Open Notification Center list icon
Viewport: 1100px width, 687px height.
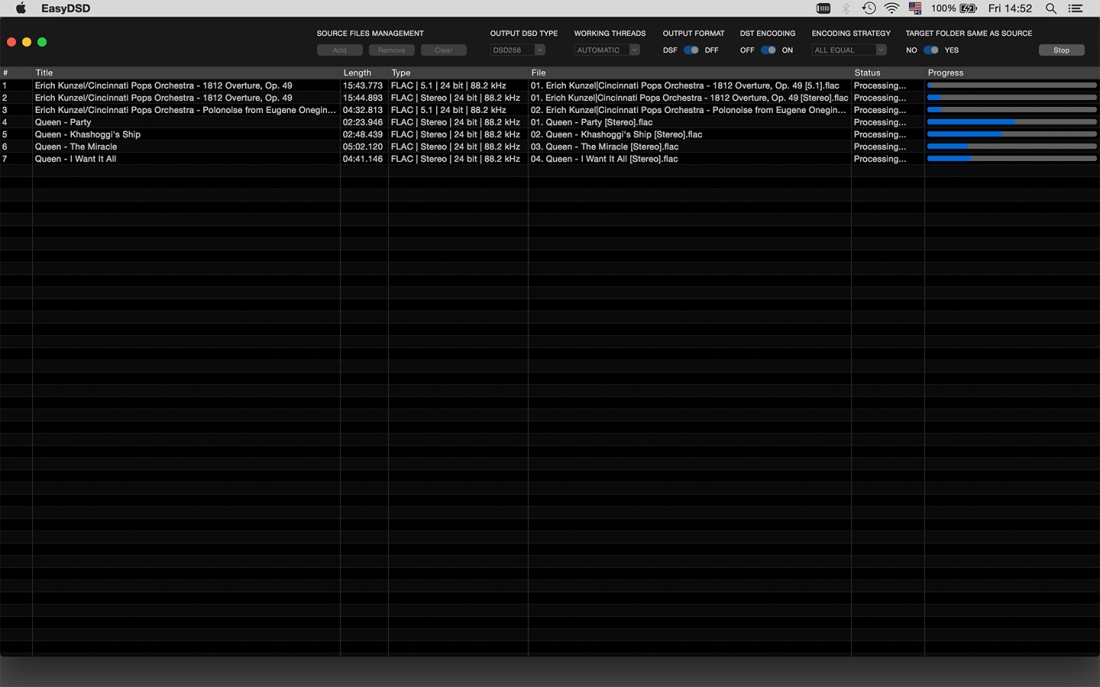coord(1075,8)
